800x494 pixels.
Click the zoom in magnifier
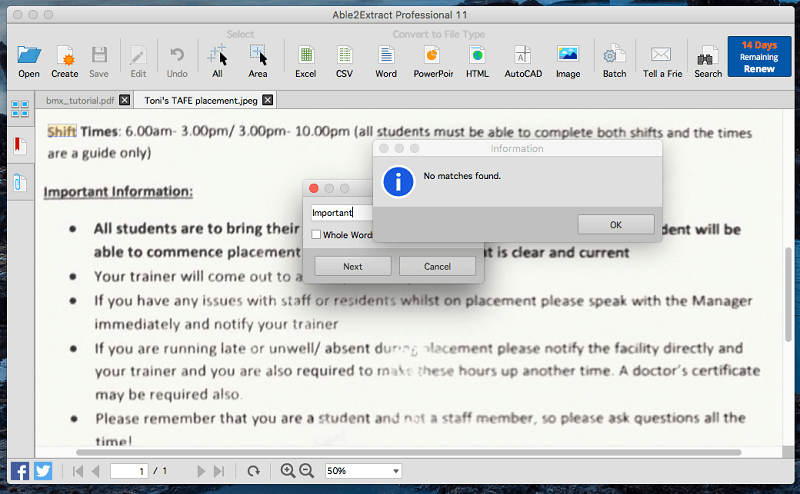(x=288, y=471)
